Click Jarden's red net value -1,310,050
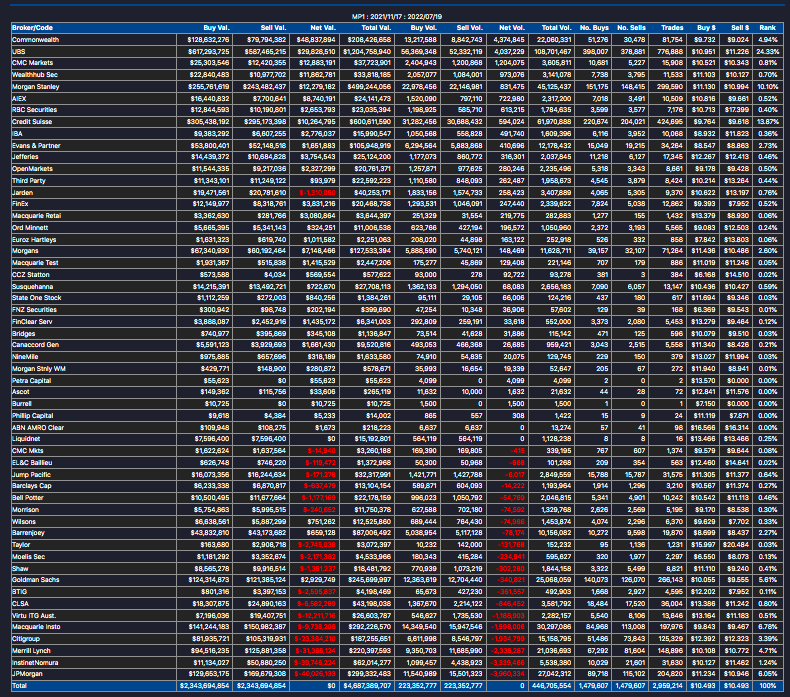The width and height of the screenshot is (790, 697). [x=317, y=193]
